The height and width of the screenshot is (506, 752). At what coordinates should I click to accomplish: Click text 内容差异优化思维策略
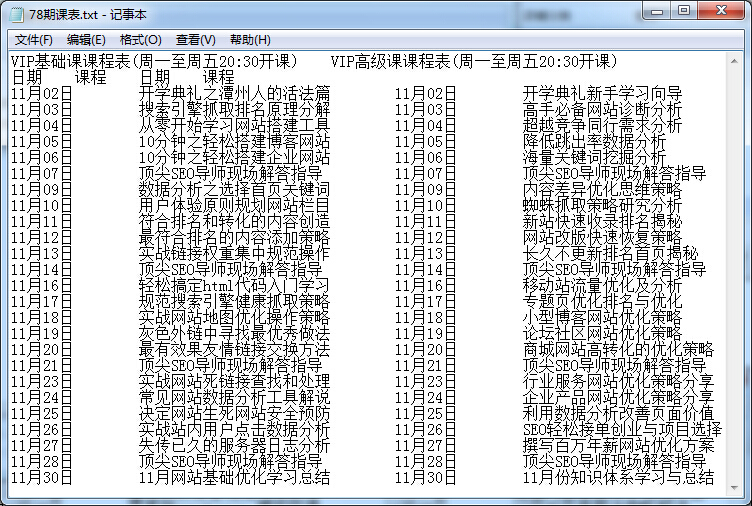point(602,189)
